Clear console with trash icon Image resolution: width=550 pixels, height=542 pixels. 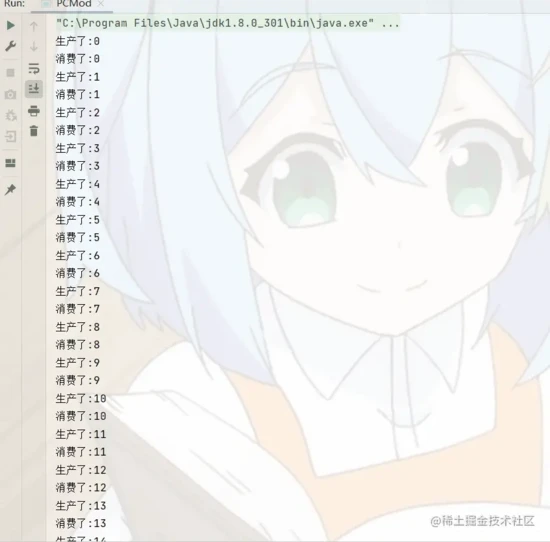coord(34,131)
